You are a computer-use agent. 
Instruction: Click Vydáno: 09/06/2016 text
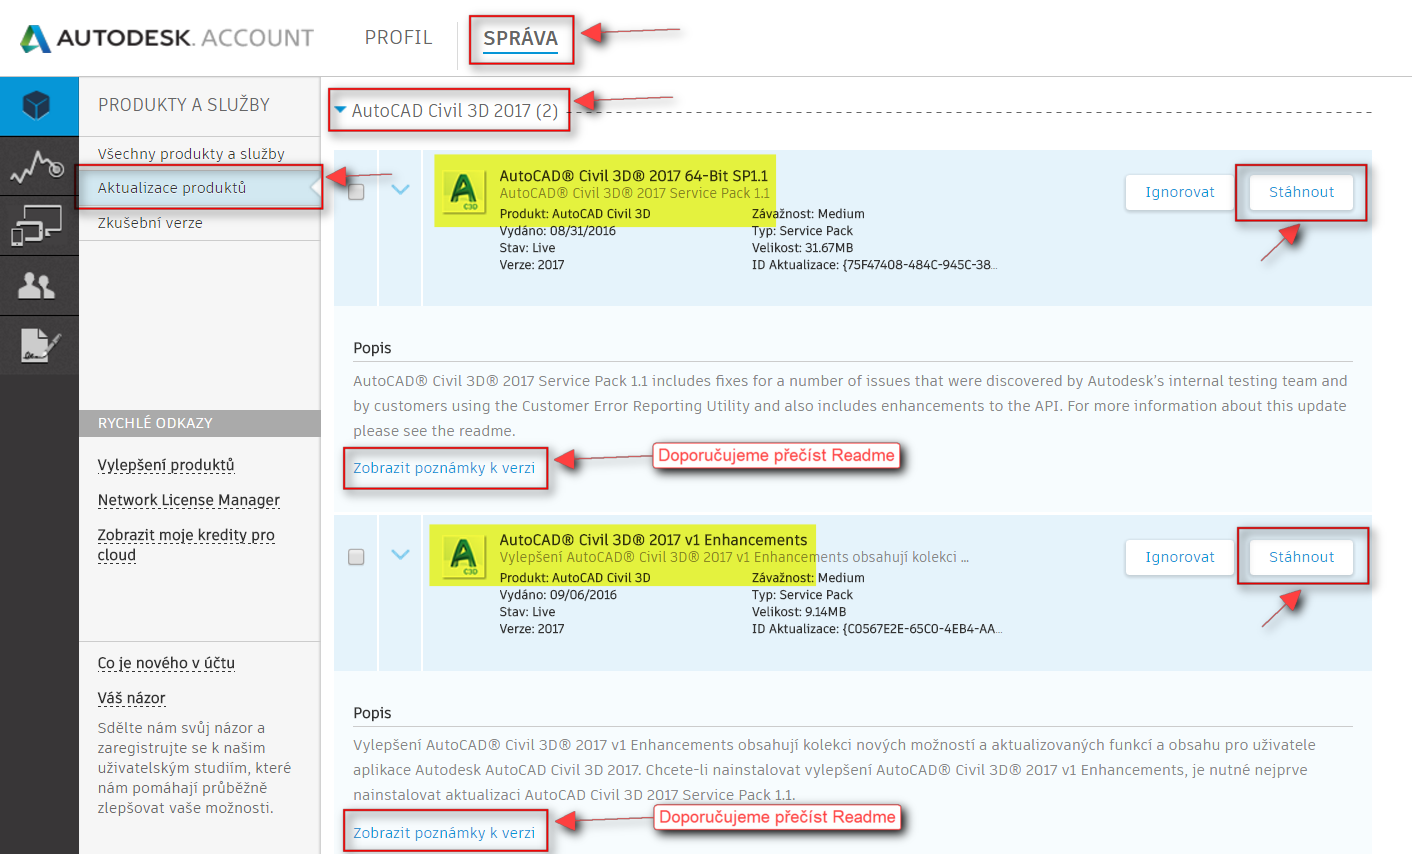point(558,595)
